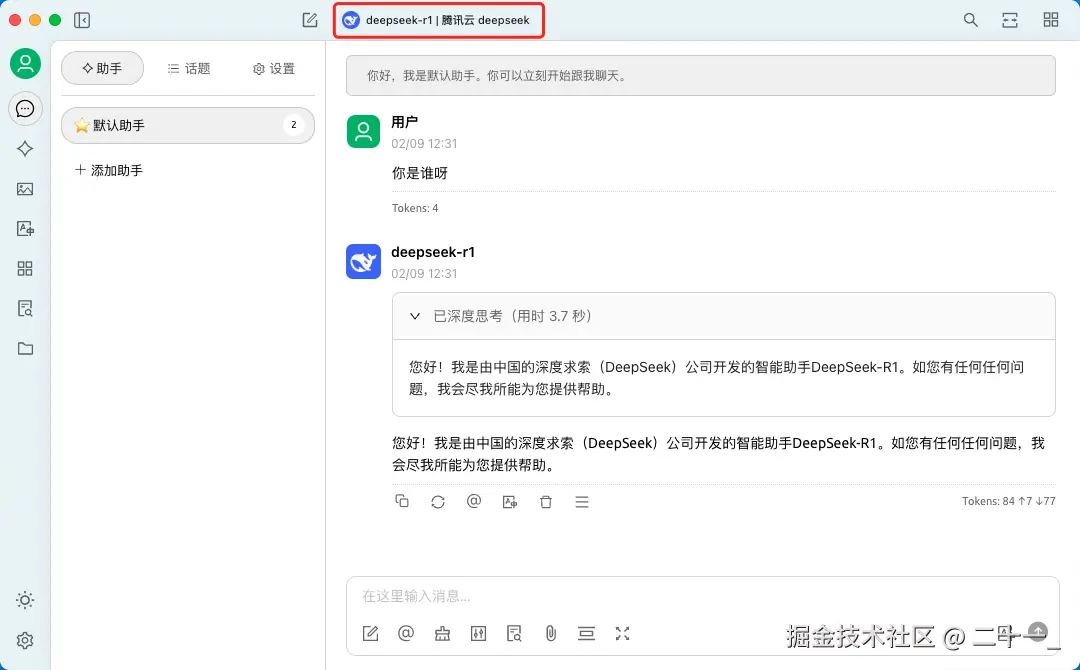
Task: Click the Tokens: 4 label
Action: tap(415, 208)
